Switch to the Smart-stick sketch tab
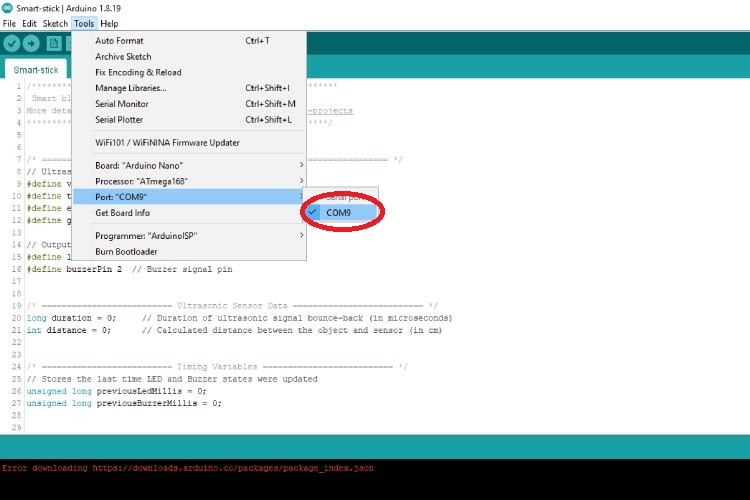 (x=36, y=70)
